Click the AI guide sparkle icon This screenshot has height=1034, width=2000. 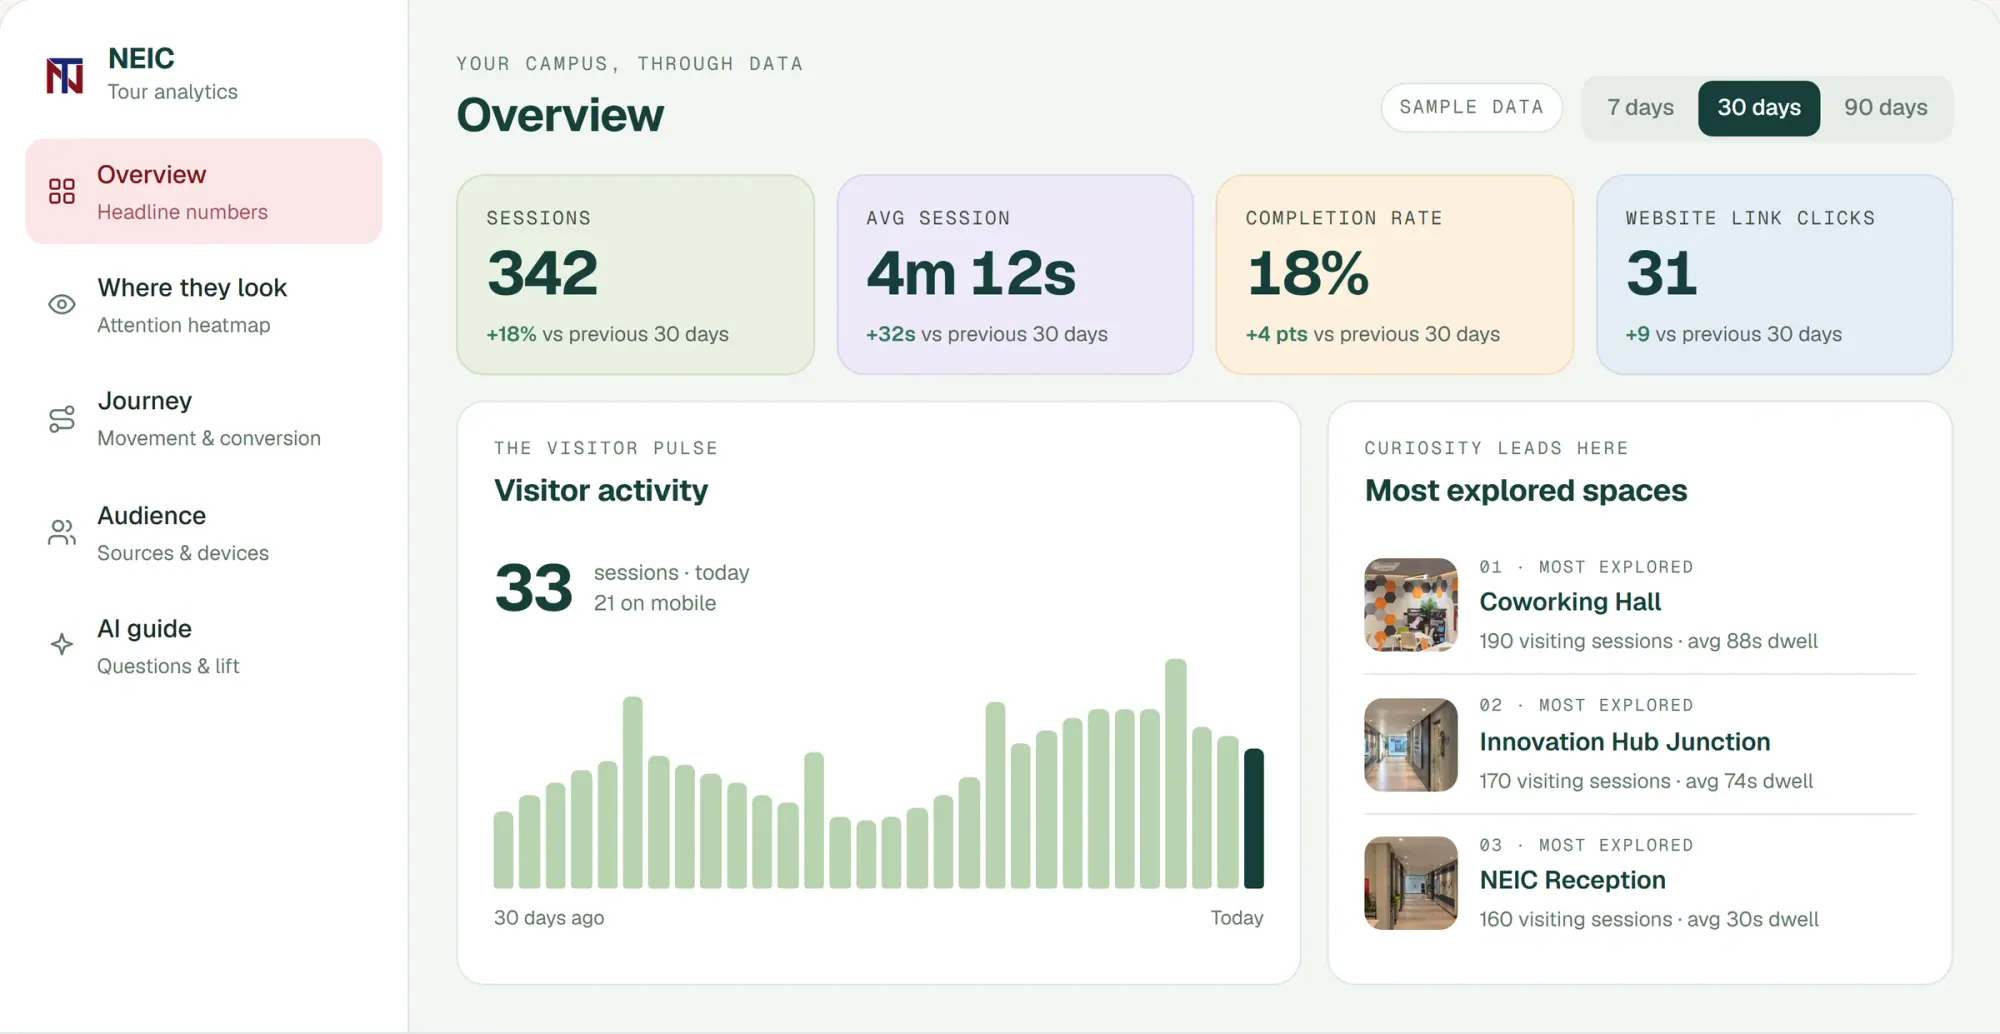62,644
